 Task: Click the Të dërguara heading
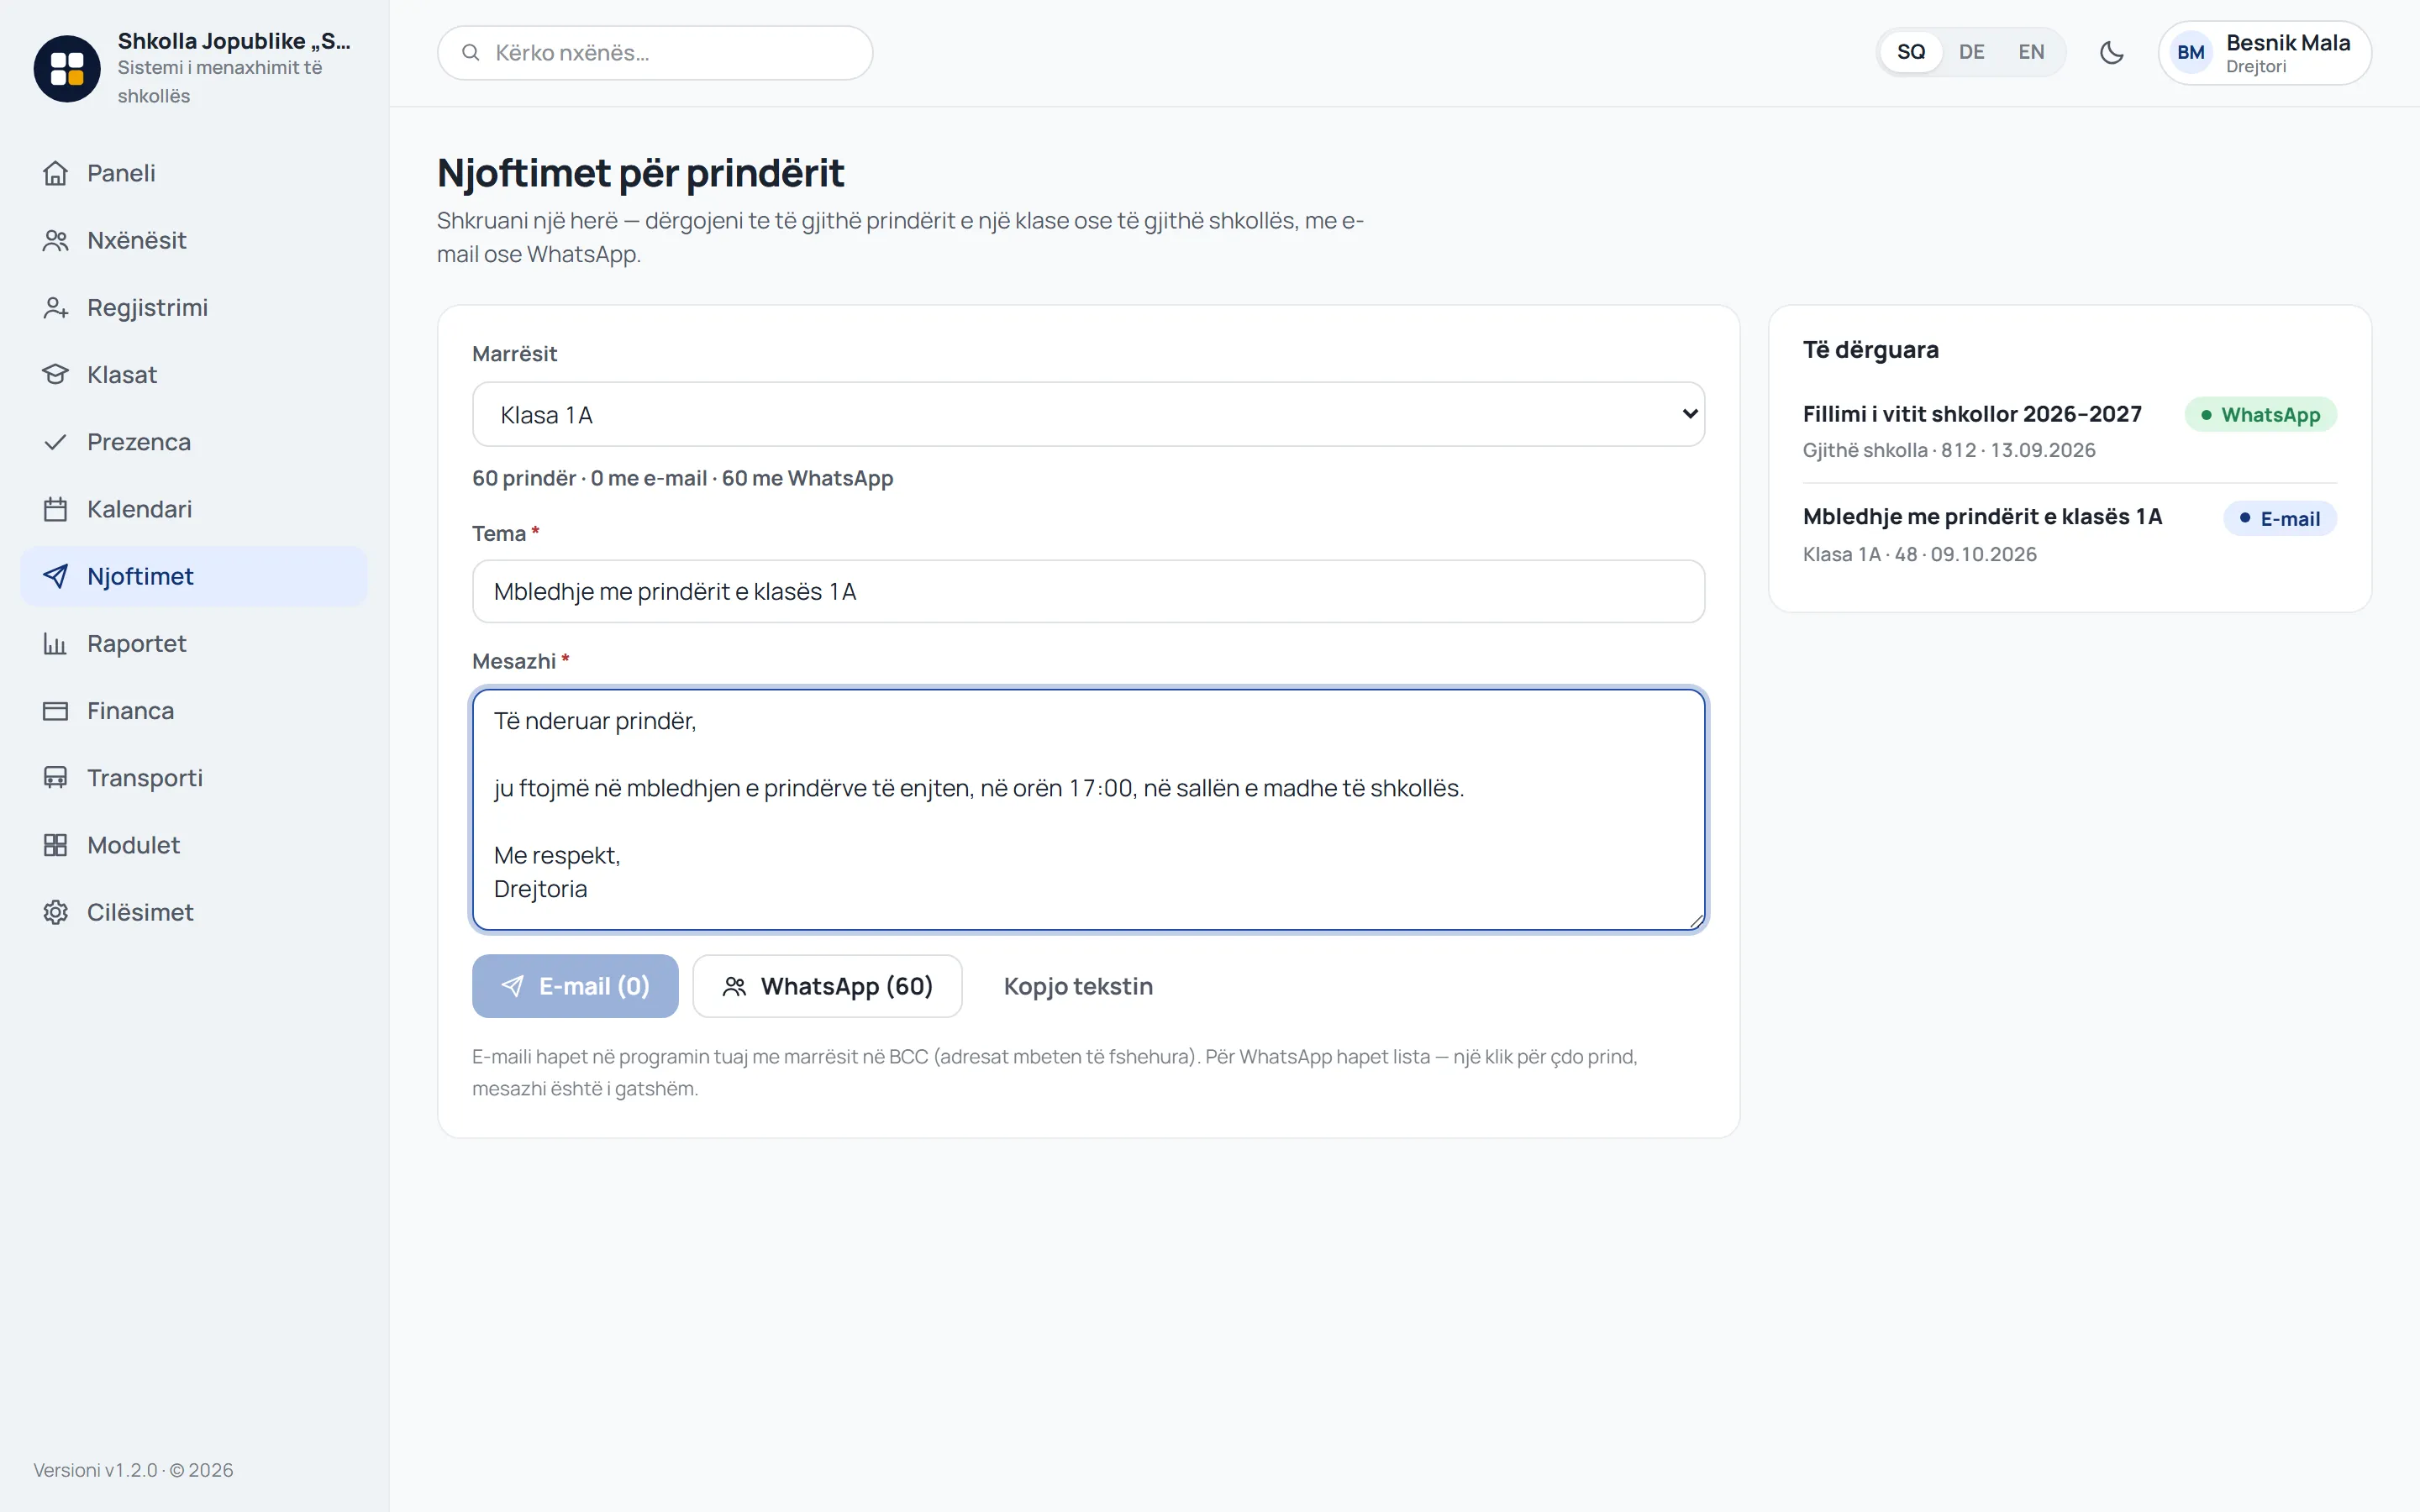(1870, 350)
